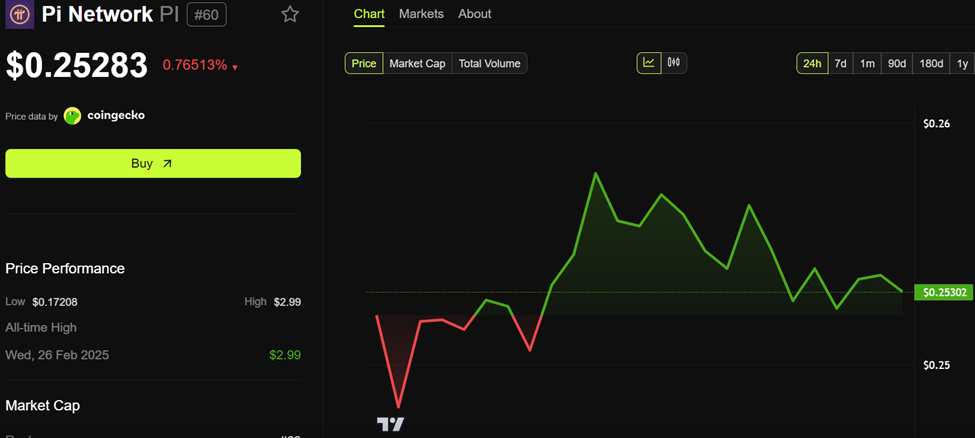Select the 24h time range
Screen dimensions: 975x438
[x=812, y=63]
